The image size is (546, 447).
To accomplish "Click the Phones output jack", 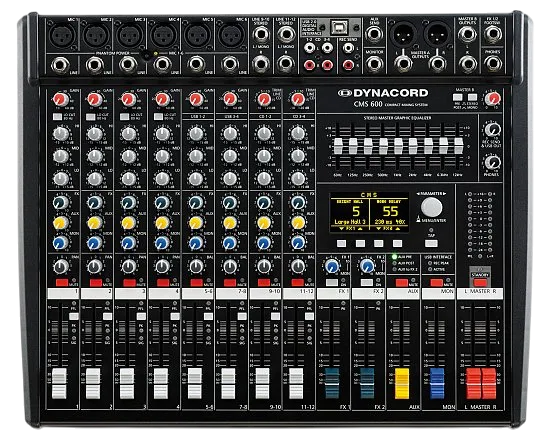I will click(493, 64).
